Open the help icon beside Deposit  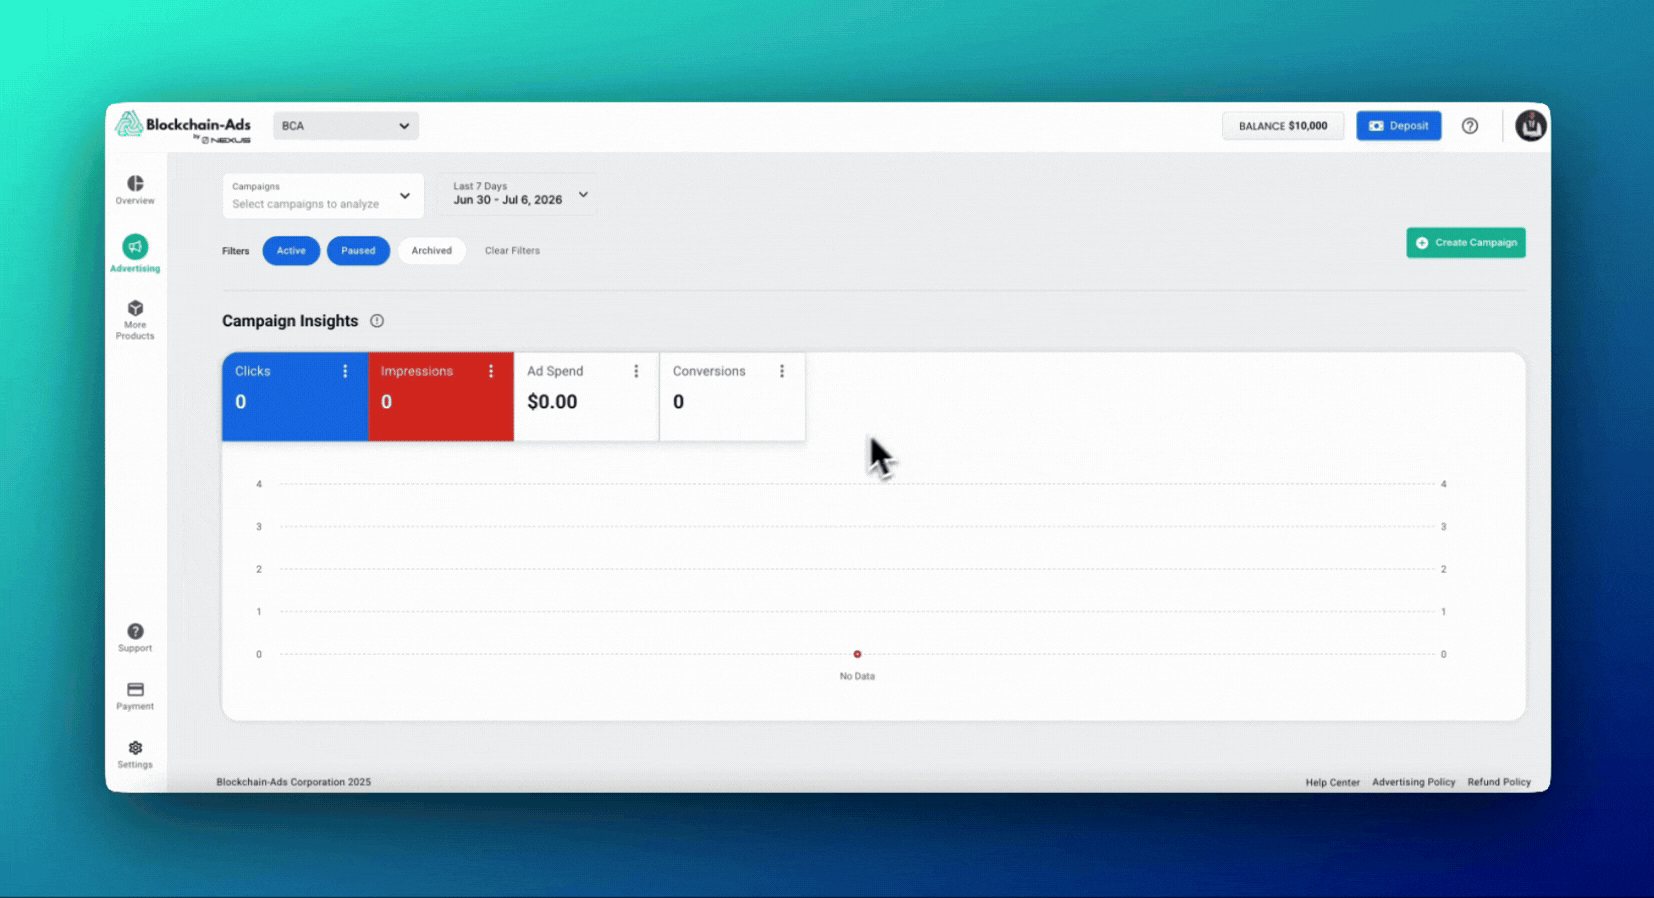tap(1469, 126)
